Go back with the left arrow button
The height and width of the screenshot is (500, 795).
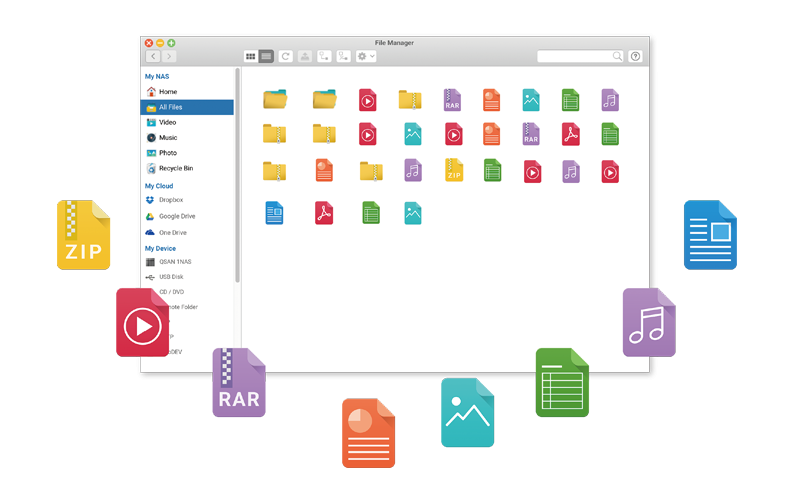[153, 57]
